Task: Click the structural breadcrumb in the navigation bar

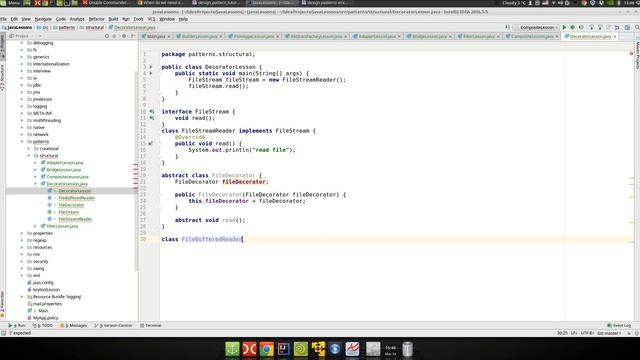Action: pos(92,27)
